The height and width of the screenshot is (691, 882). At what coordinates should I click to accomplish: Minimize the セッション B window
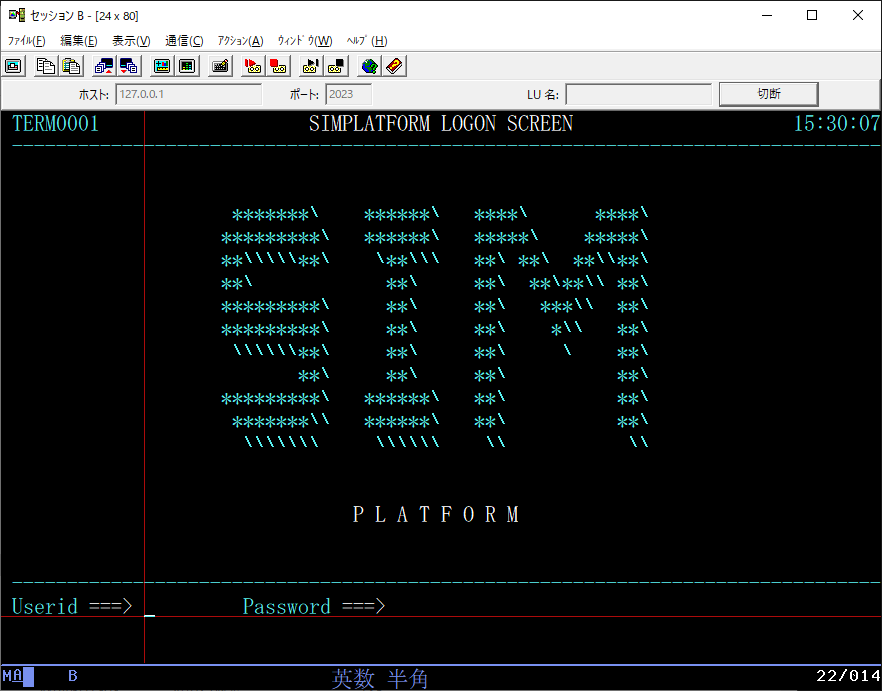[x=767, y=15]
